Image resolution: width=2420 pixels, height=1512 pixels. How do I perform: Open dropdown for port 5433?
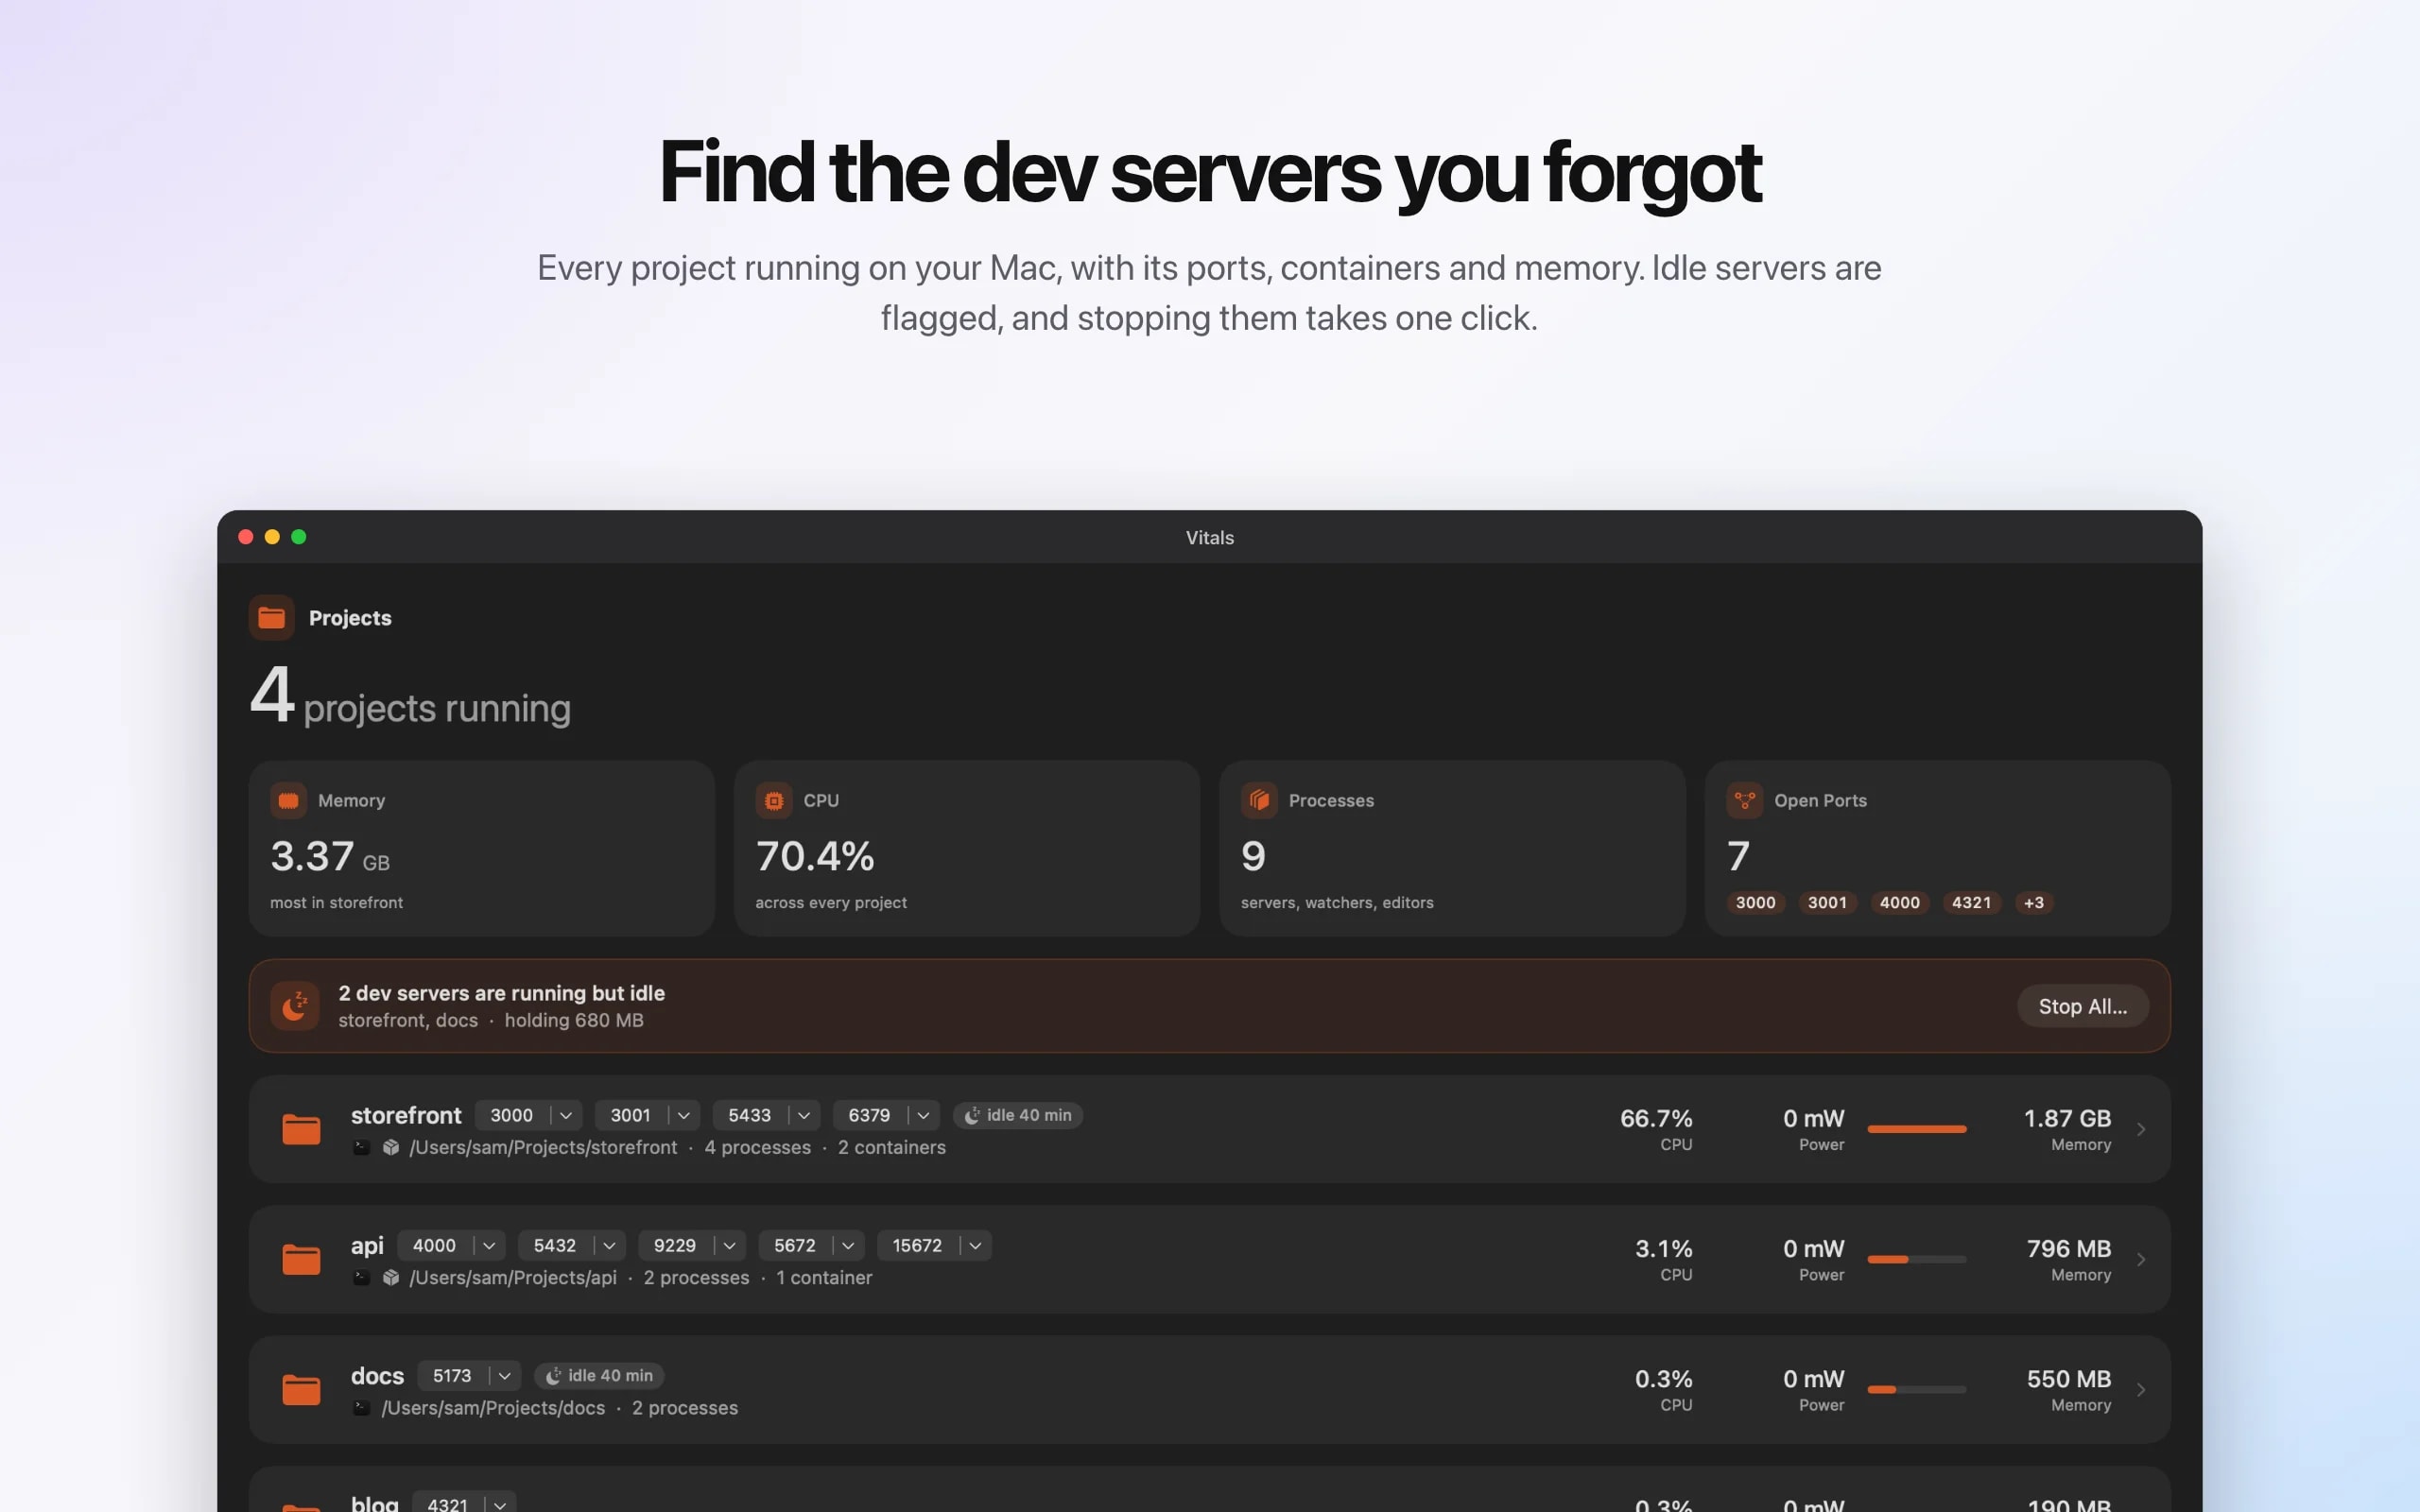[803, 1115]
